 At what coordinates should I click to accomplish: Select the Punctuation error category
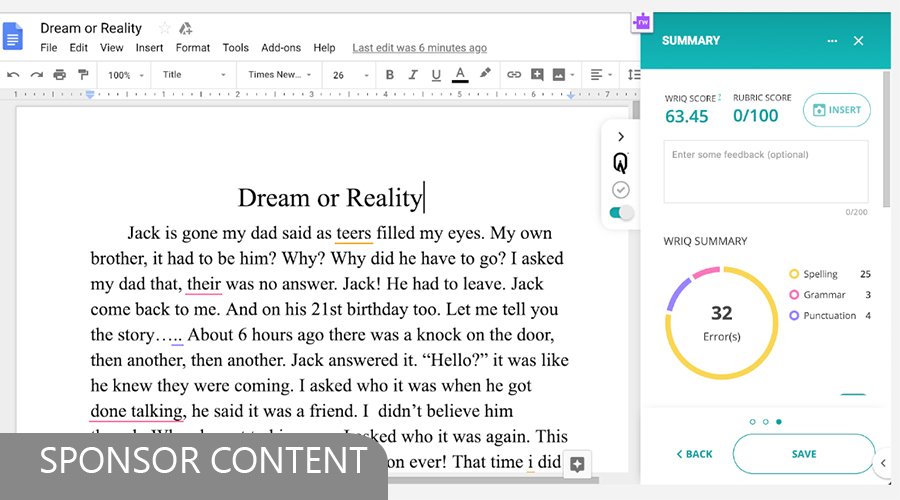830,315
